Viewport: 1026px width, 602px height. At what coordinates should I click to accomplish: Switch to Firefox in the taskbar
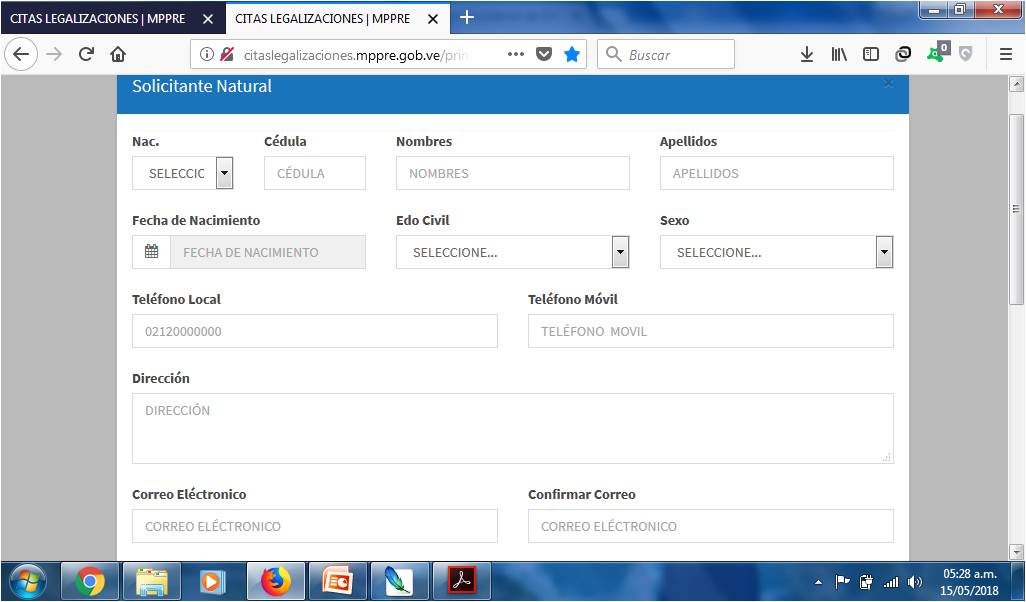(x=275, y=581)
